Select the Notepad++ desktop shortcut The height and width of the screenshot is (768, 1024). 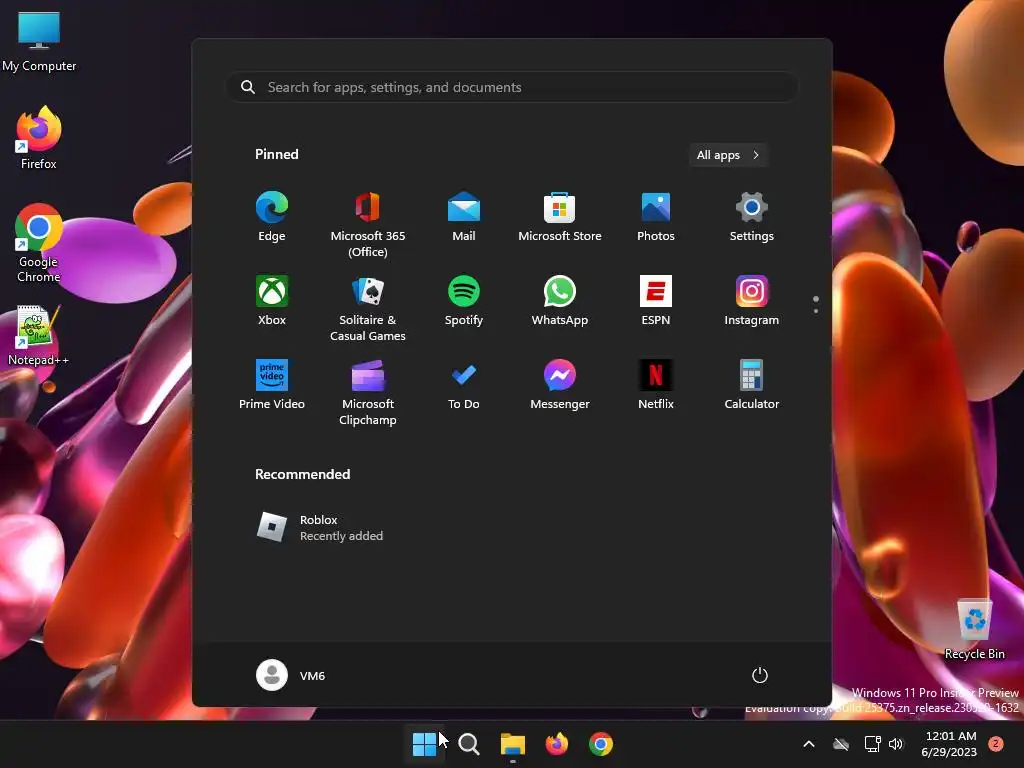tap(39, 335)
